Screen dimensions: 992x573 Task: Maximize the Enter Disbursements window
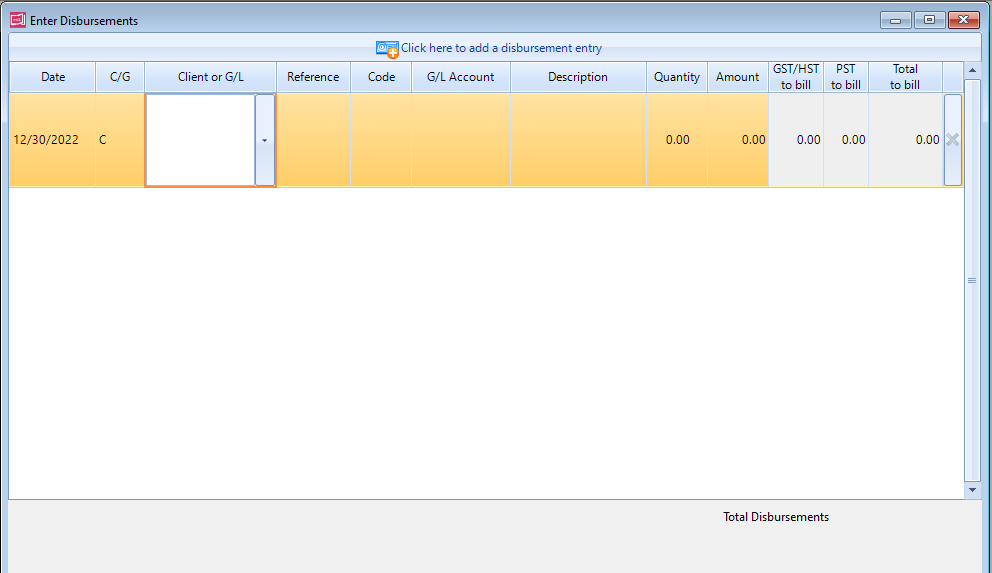(x=929, y=20)
